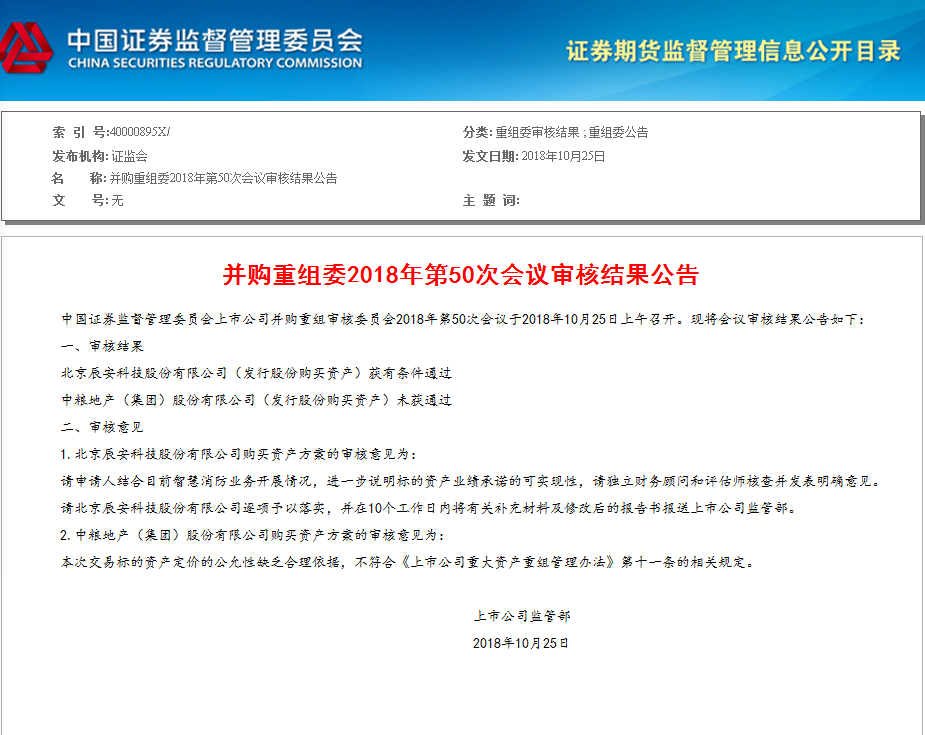Click item 1 about 北京辰安科技 购买资产方案
Viewport: 925px width, 735px height.
[x=239, y=454]
